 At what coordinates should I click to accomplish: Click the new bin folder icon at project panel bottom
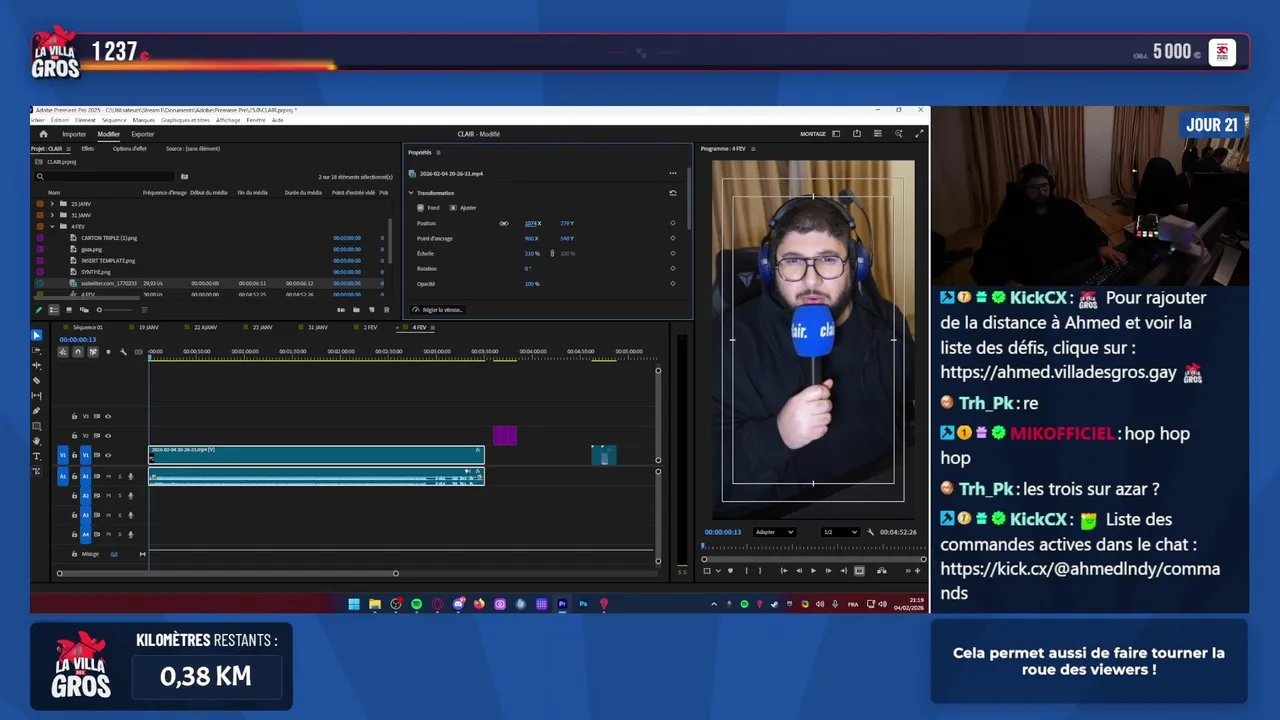356,309
